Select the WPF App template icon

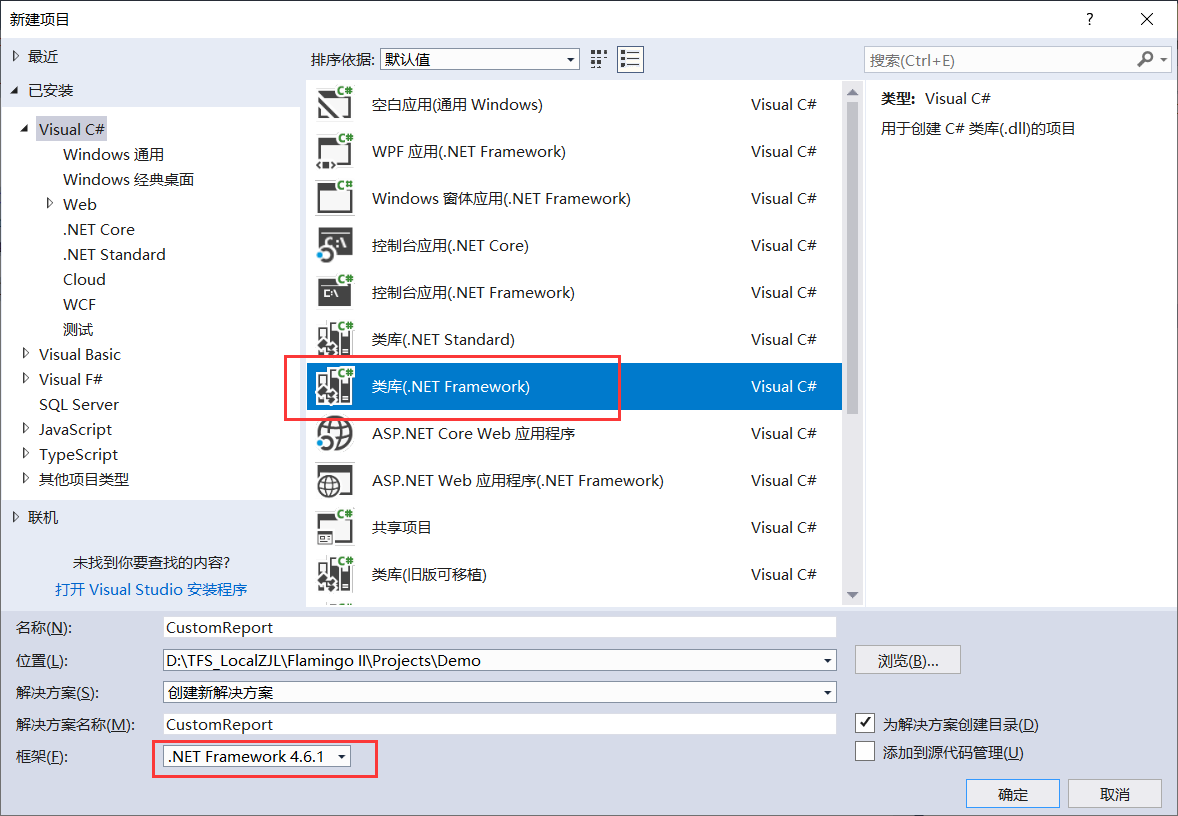(x=335, y=152)
